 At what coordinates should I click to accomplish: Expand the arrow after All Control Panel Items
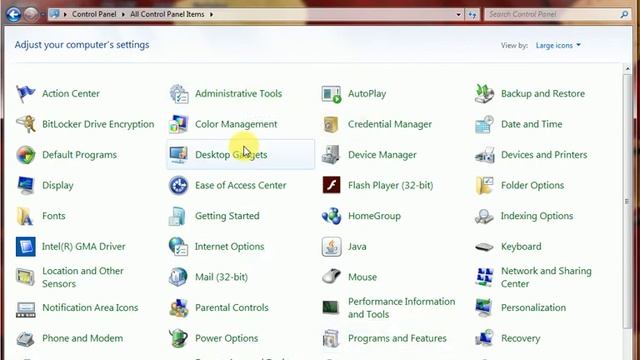click(211, 14)
